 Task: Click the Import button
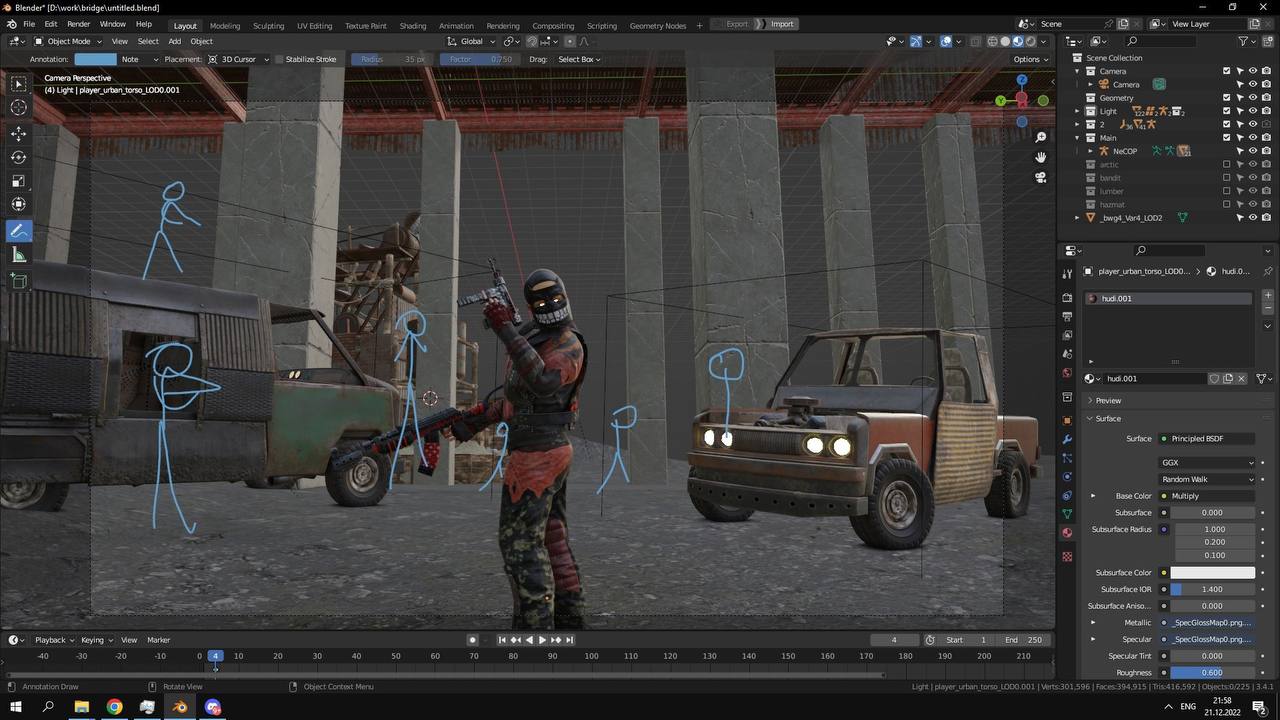click(x=781, y=24)
